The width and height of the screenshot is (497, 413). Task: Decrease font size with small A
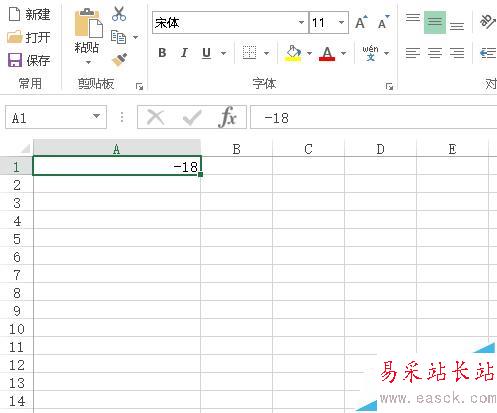click(x=383, y=22)
